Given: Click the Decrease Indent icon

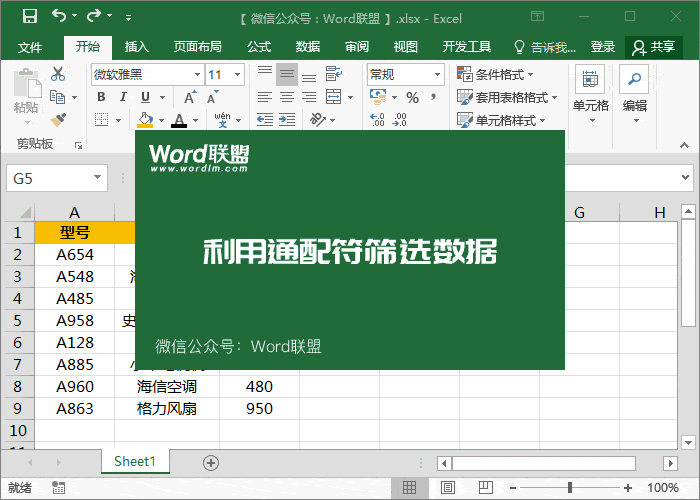Looking at the screenshot, I should 265,120.
